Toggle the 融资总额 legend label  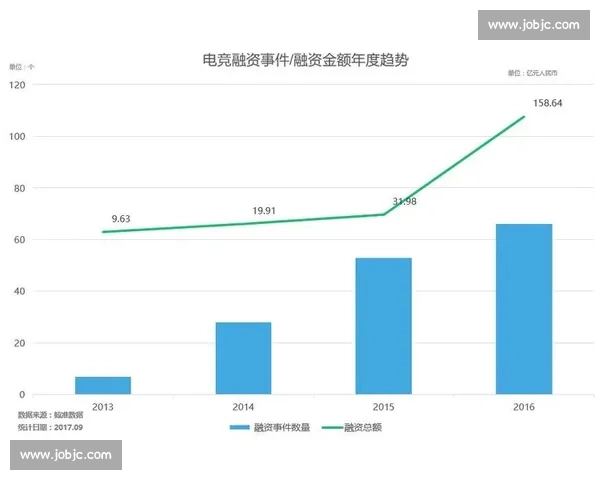click(363, 427)
